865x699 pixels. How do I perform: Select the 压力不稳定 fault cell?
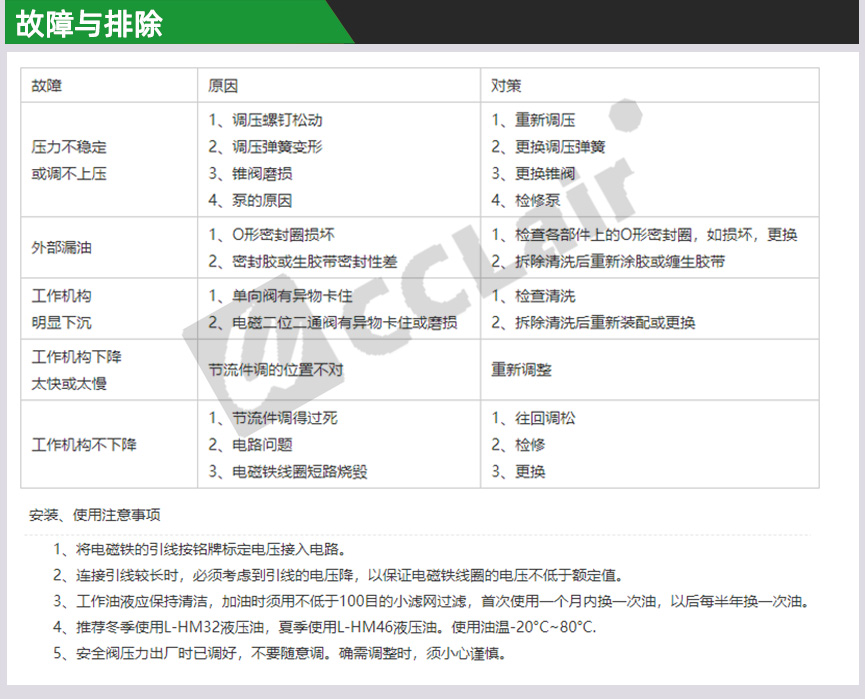(69, 147)
